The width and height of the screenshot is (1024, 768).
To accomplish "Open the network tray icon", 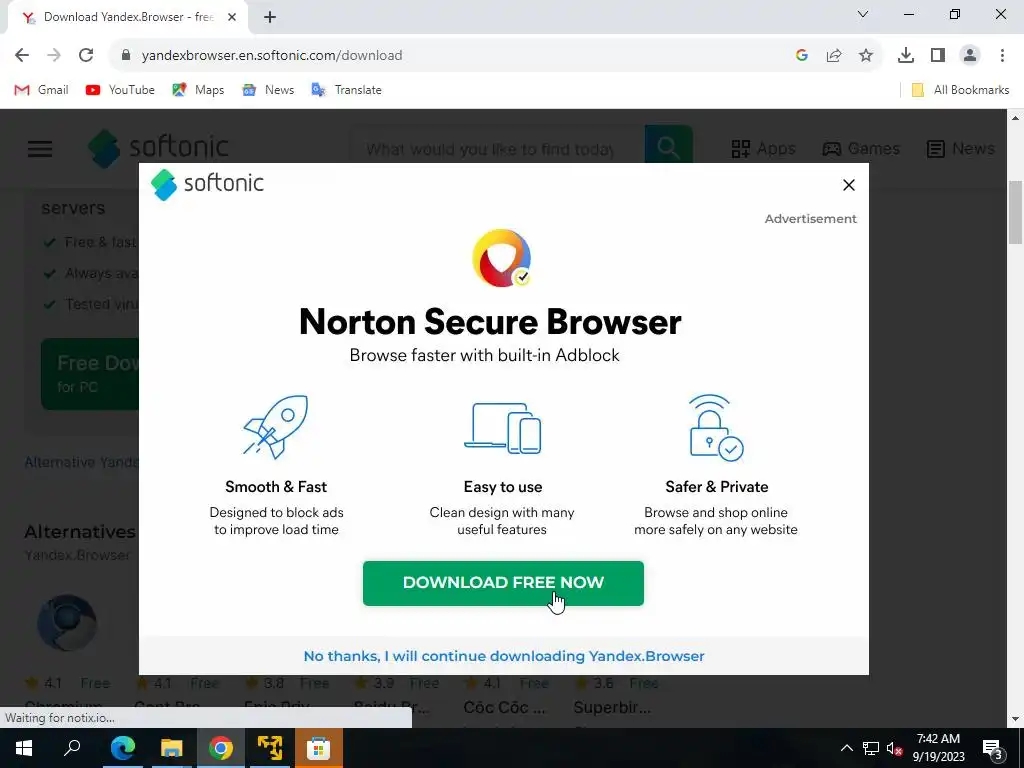I will pyautogui.click(x=871, y=748).
